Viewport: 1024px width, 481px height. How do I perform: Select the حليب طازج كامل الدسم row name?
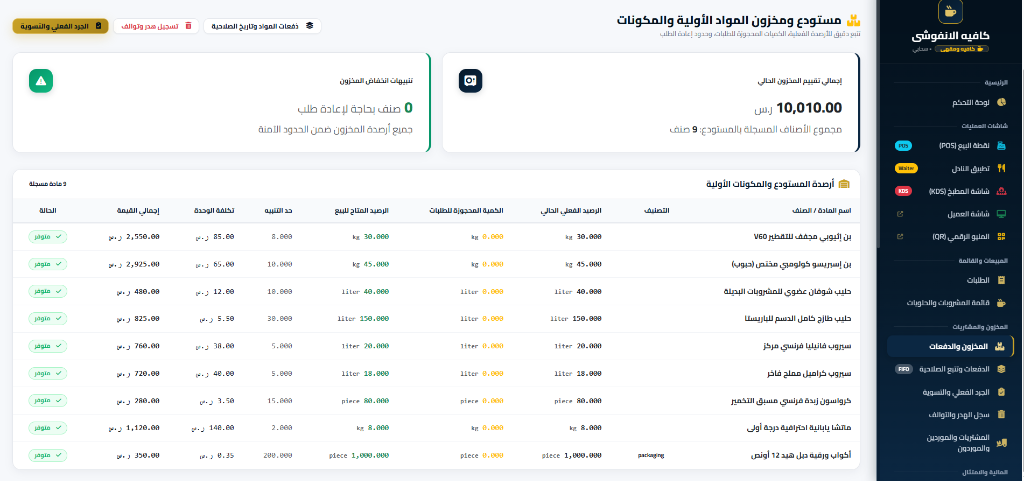point(799,319)
